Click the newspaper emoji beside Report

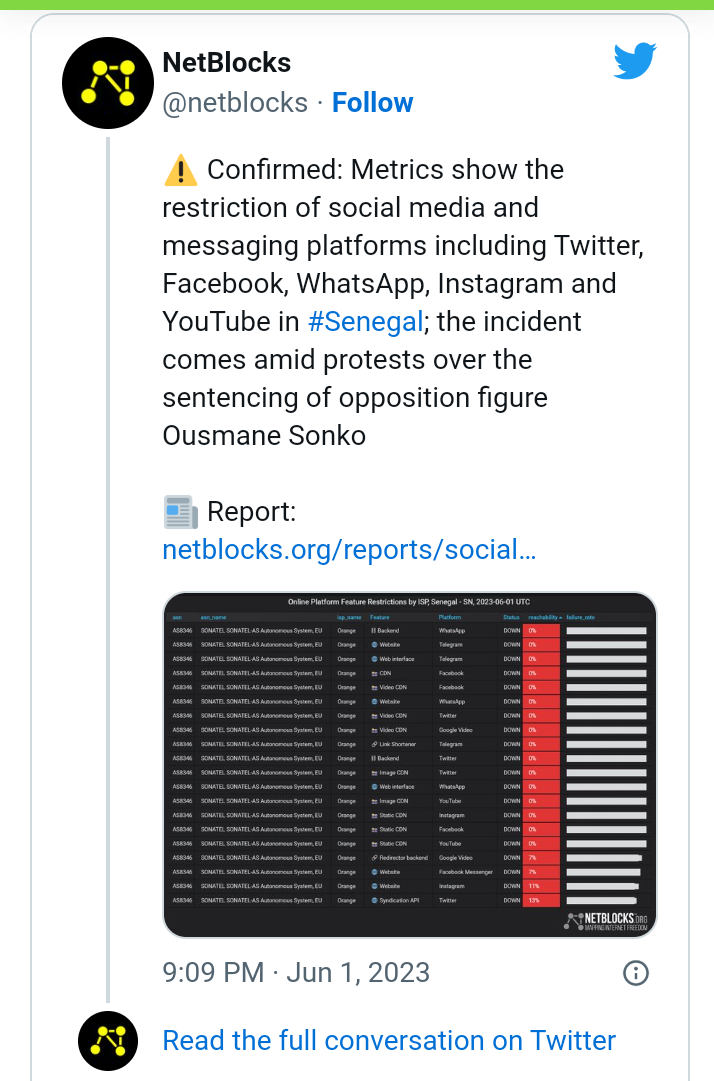click(180, 513)
